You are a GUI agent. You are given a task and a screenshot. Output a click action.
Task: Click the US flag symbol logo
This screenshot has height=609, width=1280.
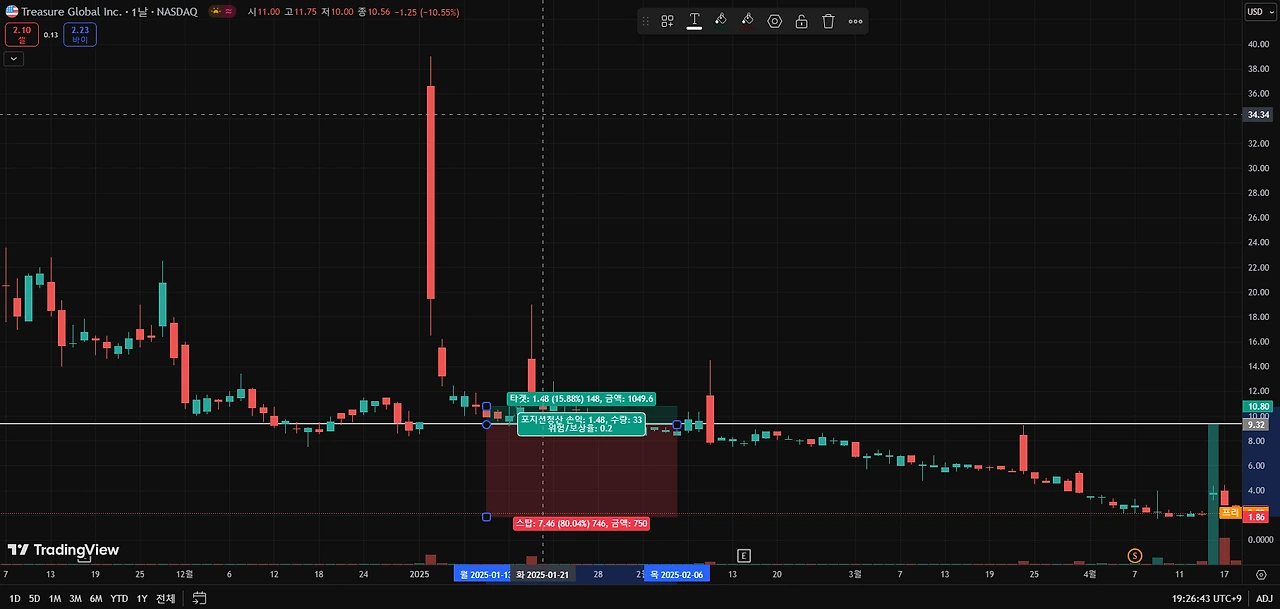11,11
